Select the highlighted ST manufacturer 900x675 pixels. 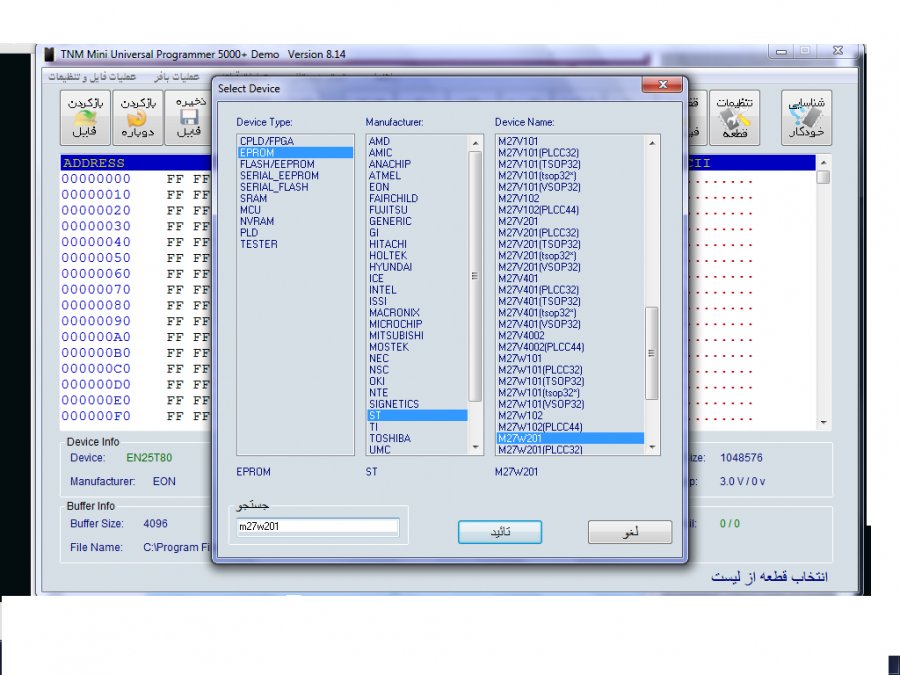[417, 416]
